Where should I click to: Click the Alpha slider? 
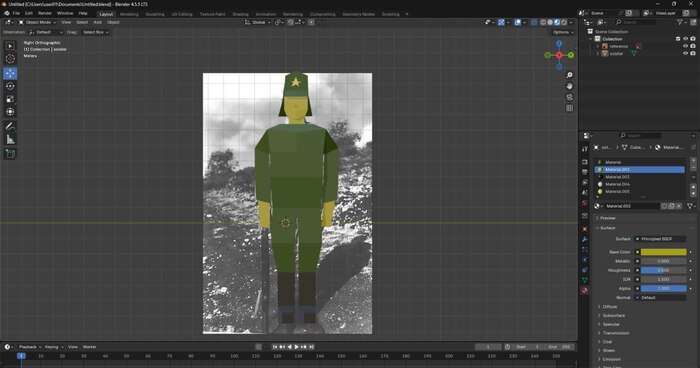tap(663, 289)
